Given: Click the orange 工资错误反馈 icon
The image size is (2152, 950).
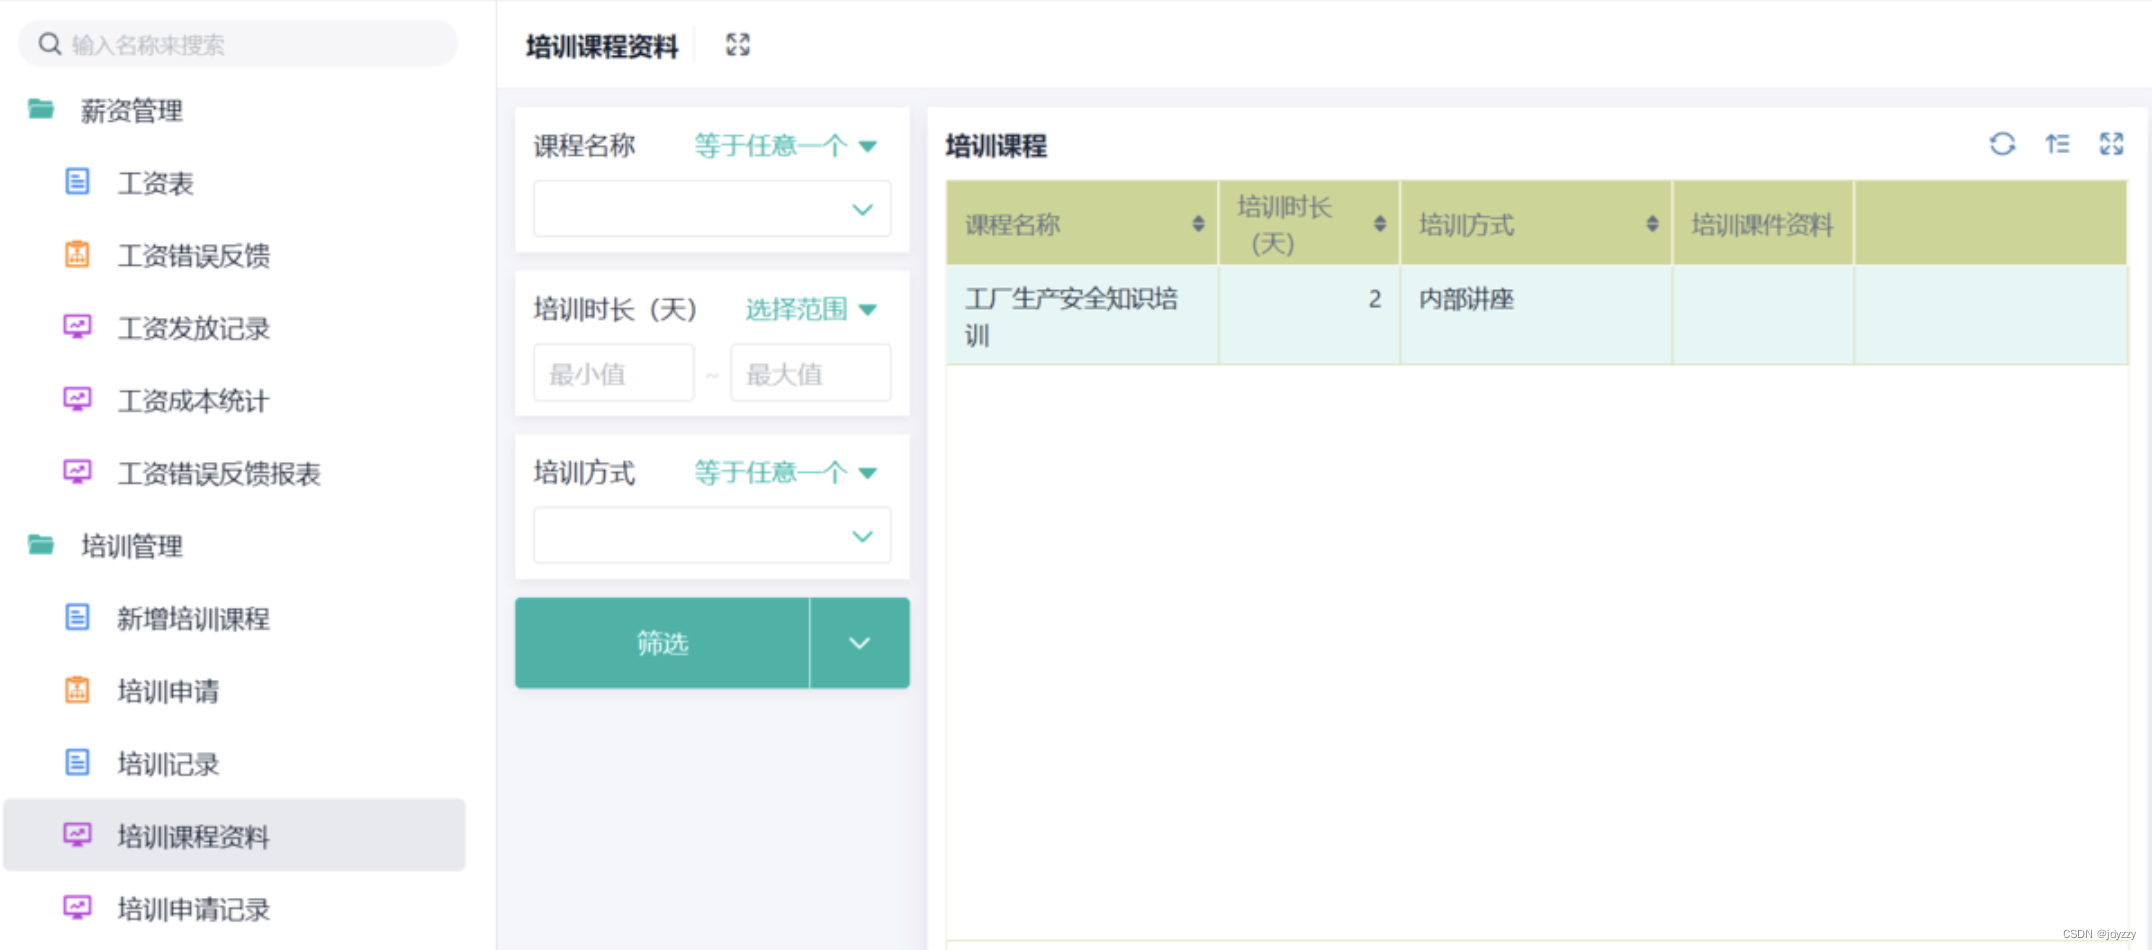Looking at the screenshot, I should (78, 254).
